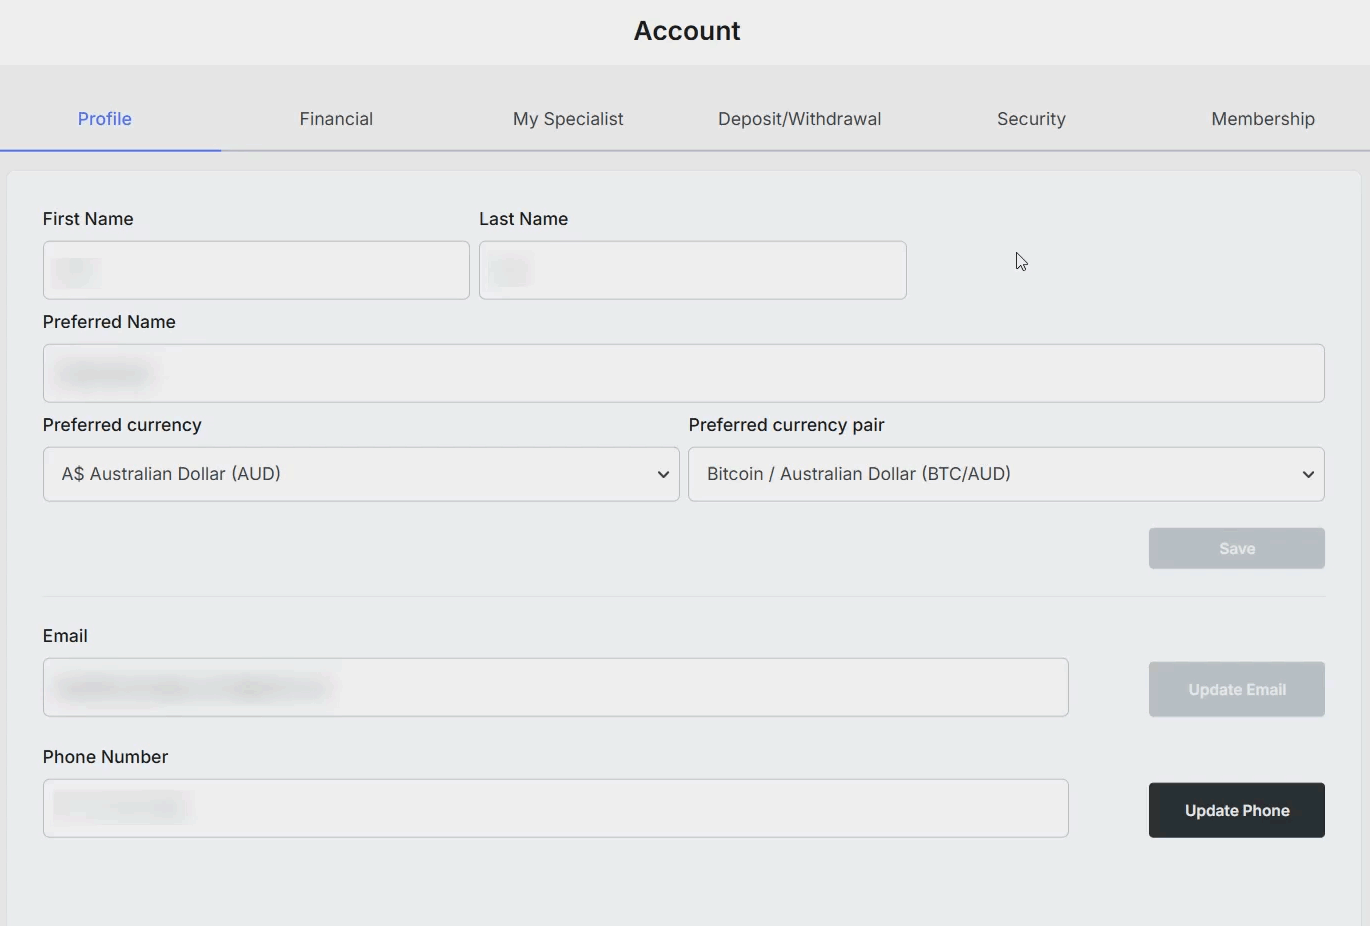
Task: Click the Phone Number label
Action: [x=105, y=757]
